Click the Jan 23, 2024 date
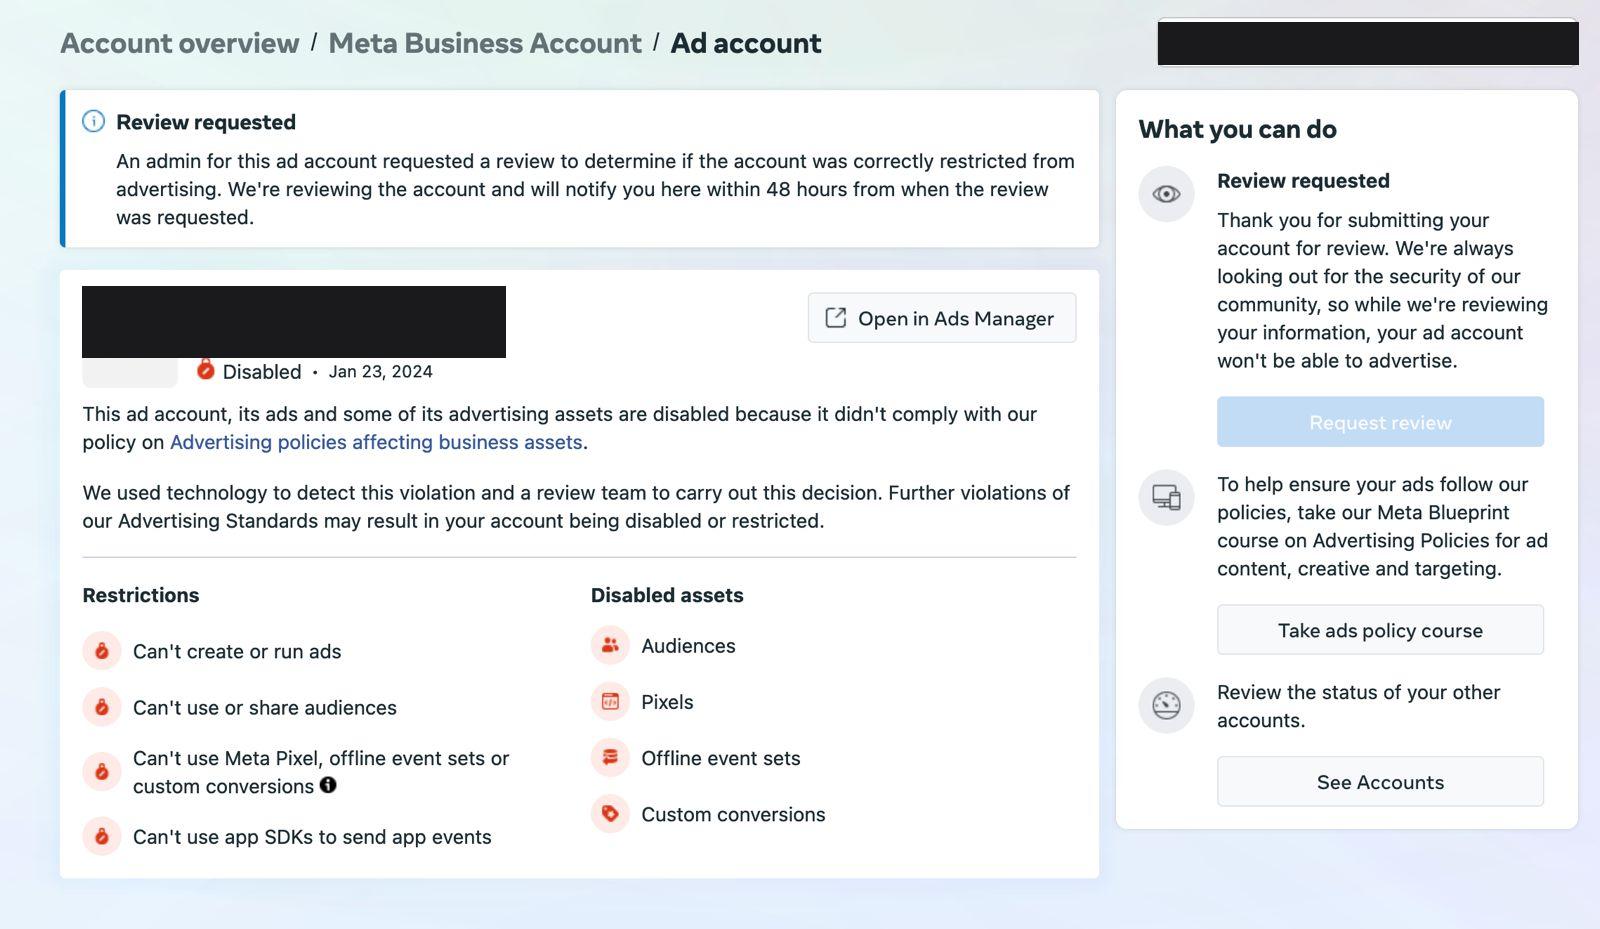The image size is (1600, 929). tap(381, 371)
